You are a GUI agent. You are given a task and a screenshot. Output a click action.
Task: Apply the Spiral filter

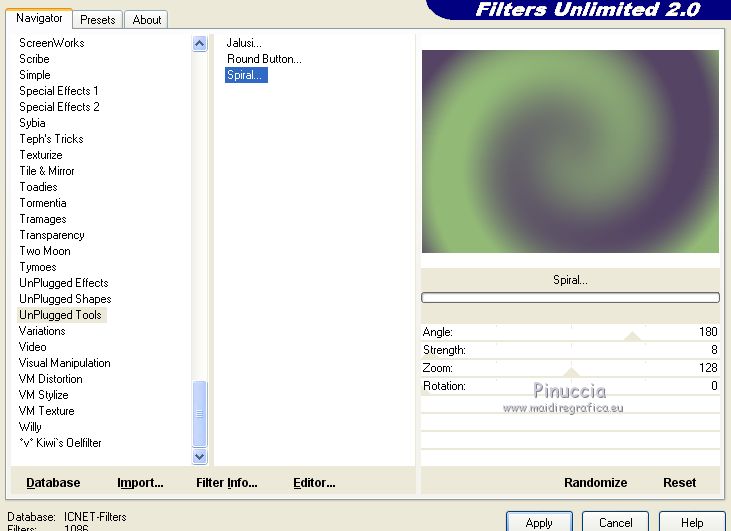pos(539,523)
